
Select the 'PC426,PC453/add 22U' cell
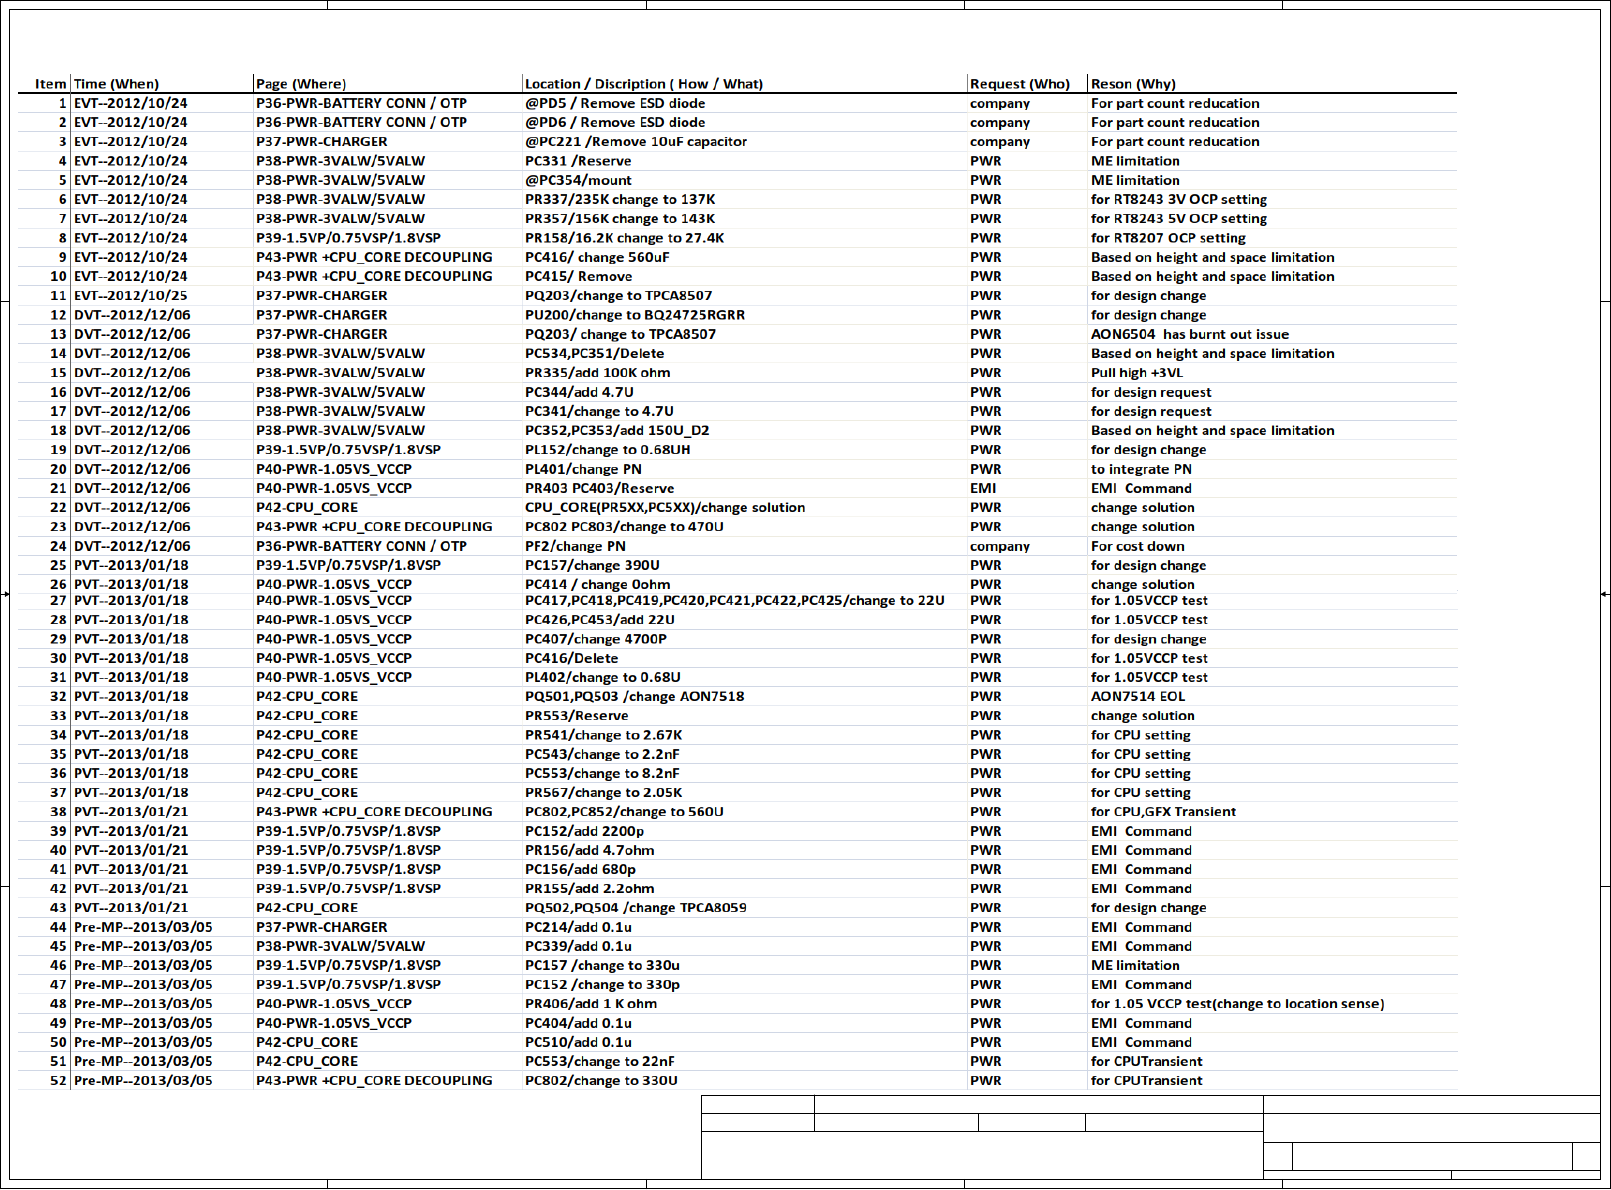600,619
